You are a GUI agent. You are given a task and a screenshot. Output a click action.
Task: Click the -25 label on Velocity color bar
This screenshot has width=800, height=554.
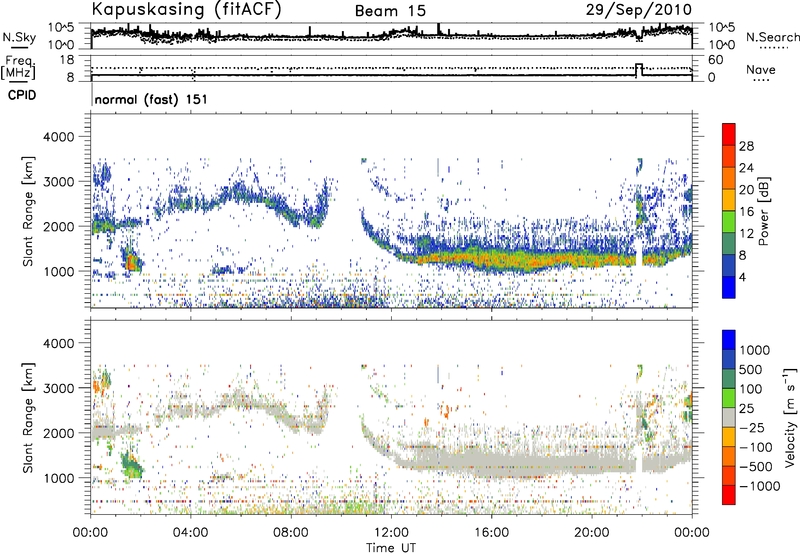point(752,427)
